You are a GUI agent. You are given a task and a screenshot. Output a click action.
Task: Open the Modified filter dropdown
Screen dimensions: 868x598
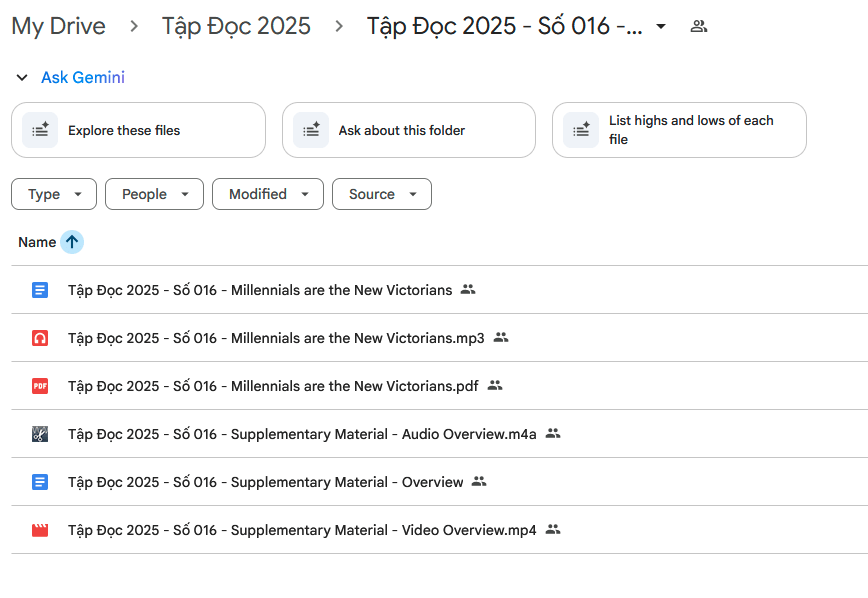[x=267, y=194]
